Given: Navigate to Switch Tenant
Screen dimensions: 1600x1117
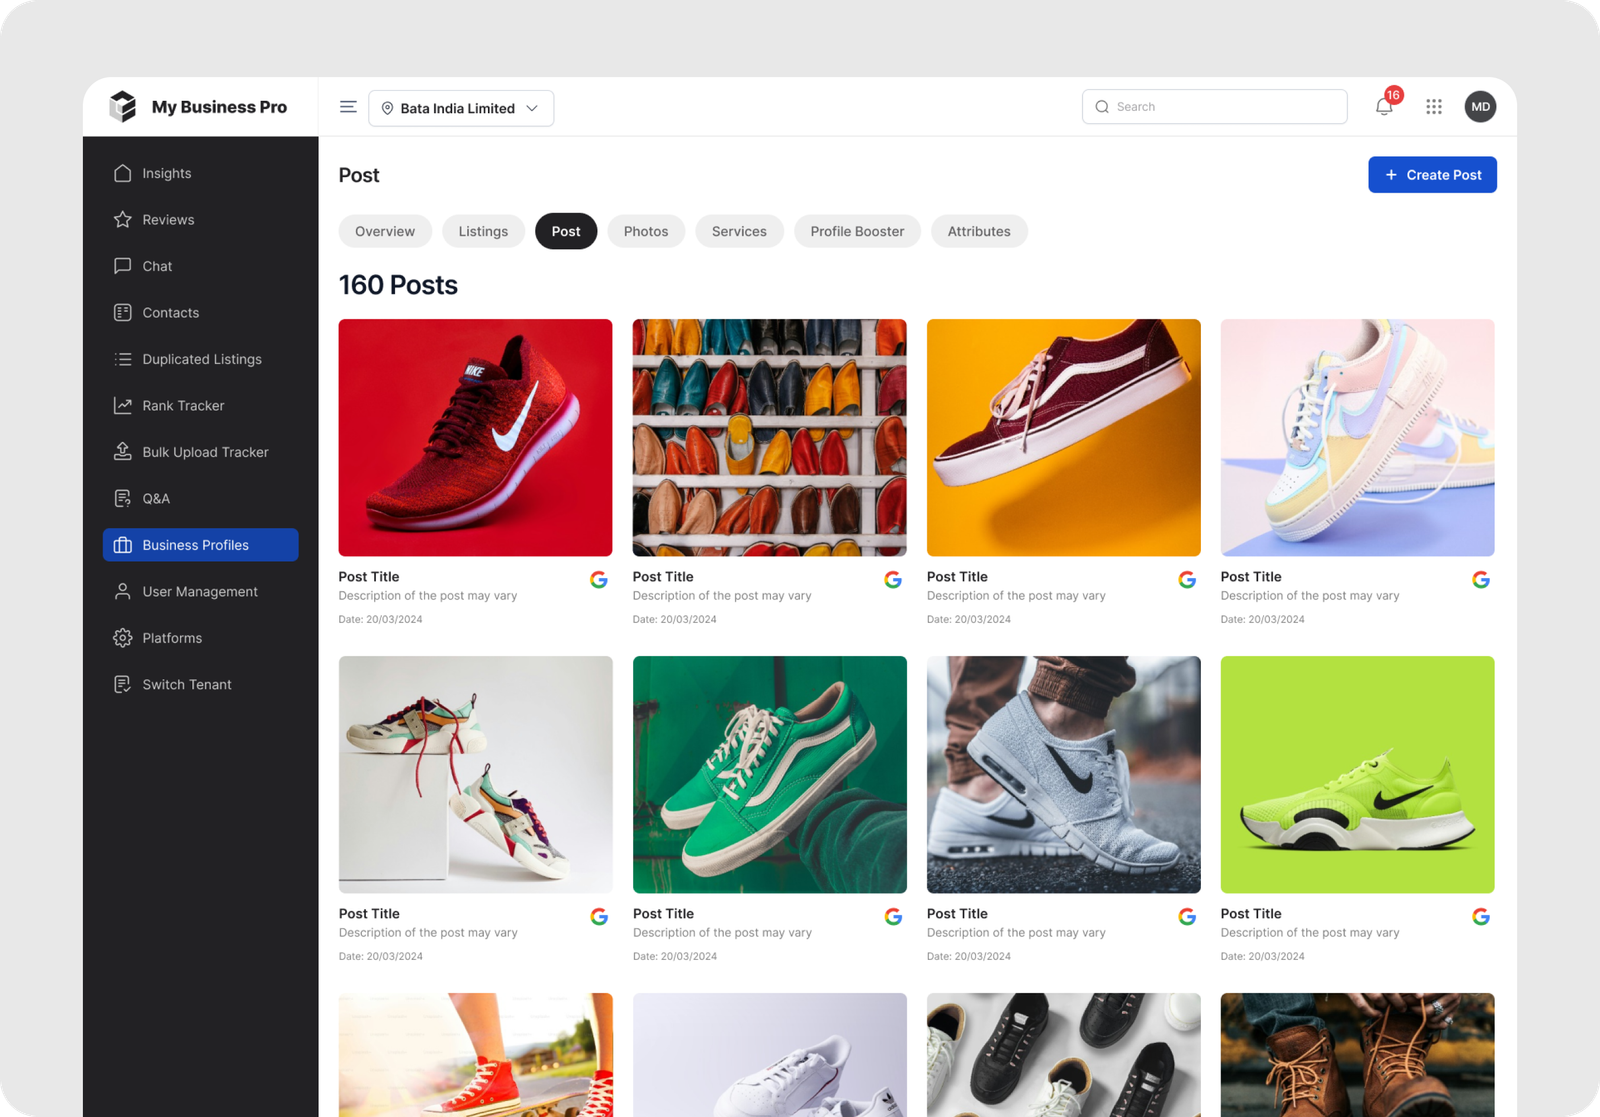Looking at the screenshot, I should 187,685.
